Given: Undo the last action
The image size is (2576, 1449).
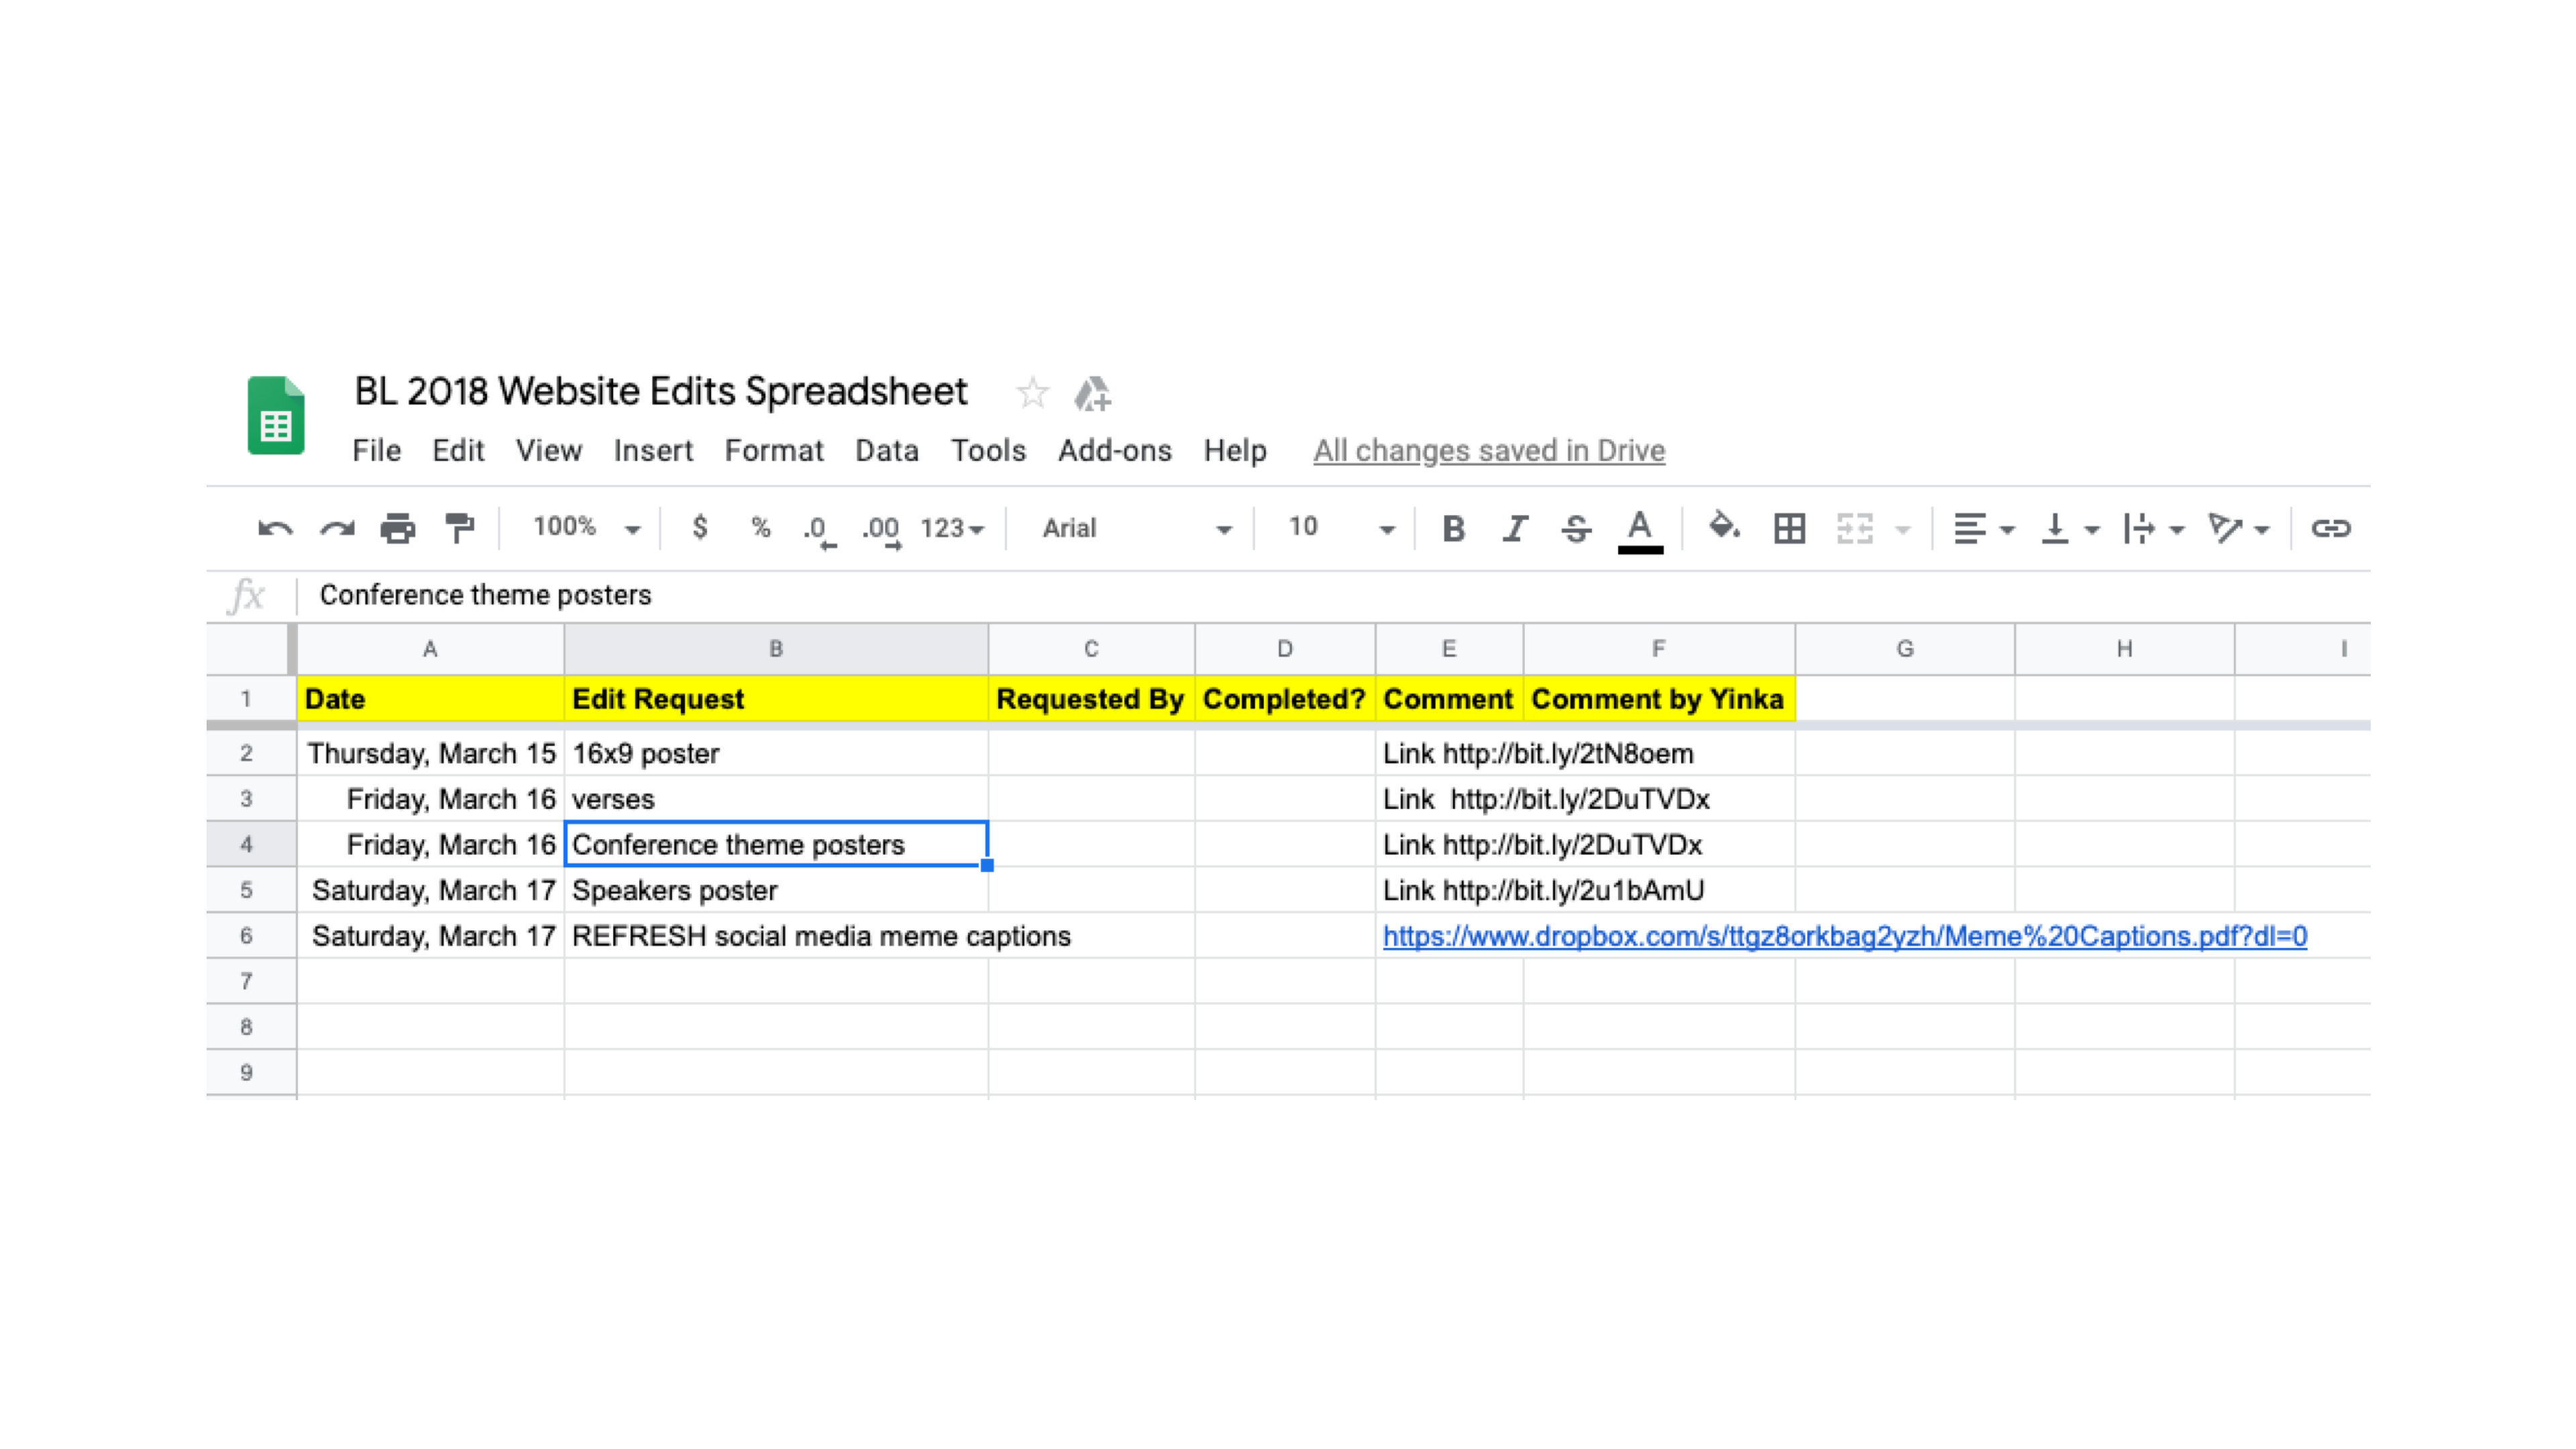Looking at the screenshot, I should point(275,528).
